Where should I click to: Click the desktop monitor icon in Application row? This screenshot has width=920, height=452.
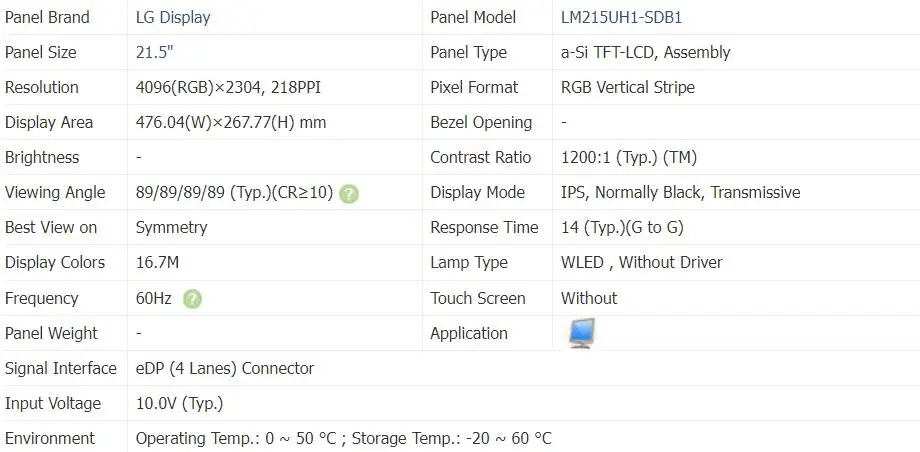(581, 333)
